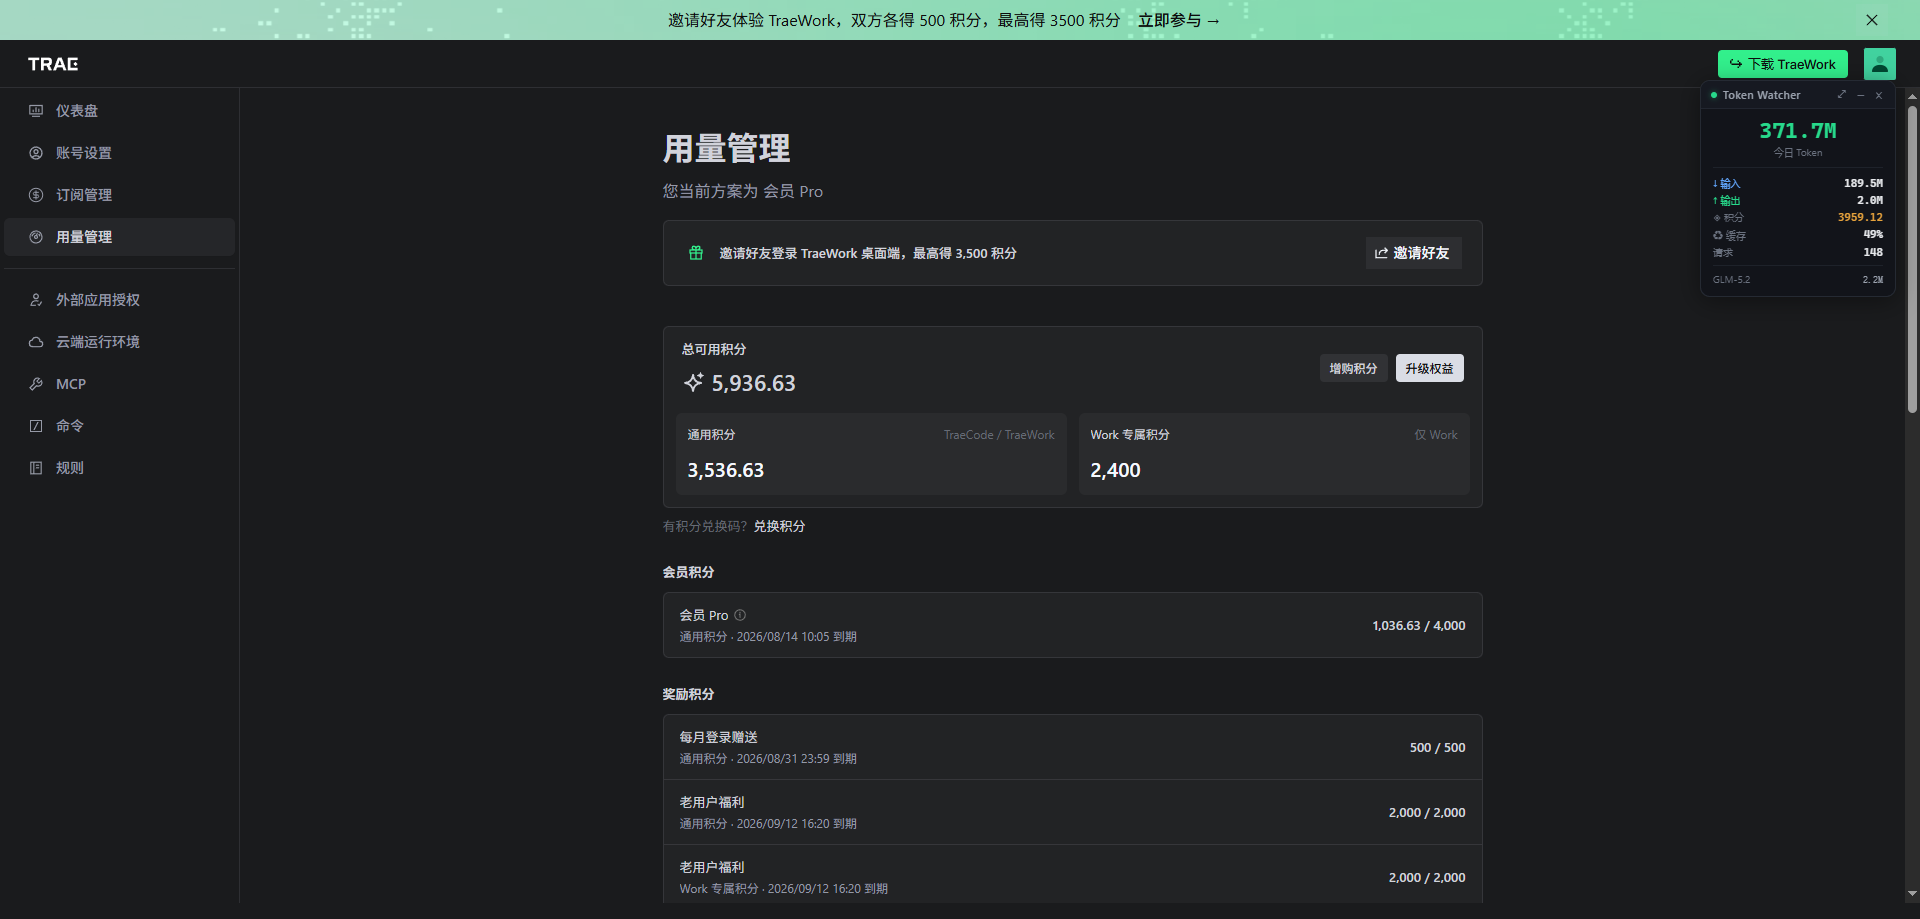Open 账号设置 account settings
This screenshot has width=1920, height=919.
(119, 153)
